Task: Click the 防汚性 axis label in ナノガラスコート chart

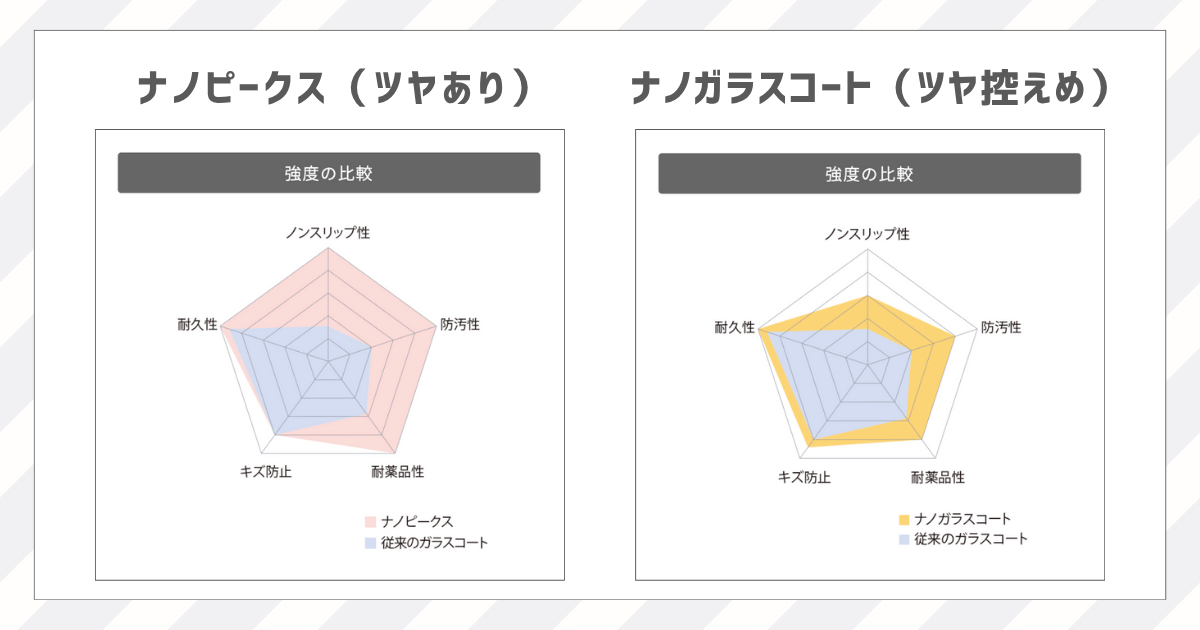Action: pyautogui.click(x=1000, y=327)
